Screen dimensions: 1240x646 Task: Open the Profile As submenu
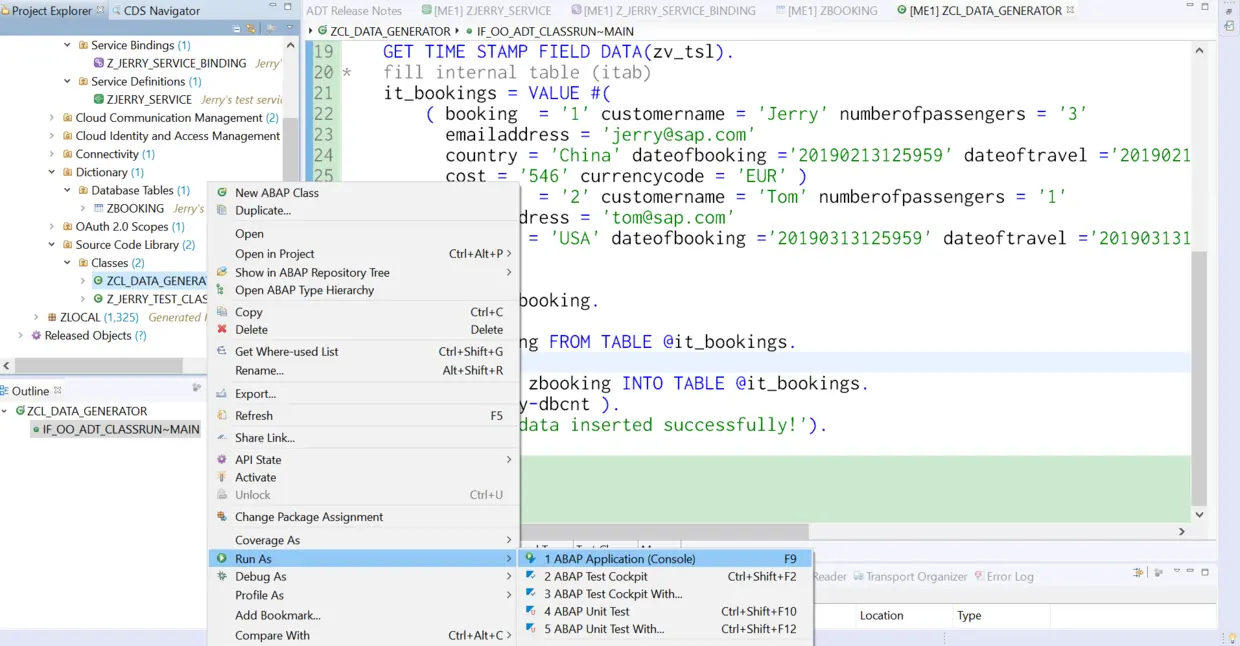364,595
